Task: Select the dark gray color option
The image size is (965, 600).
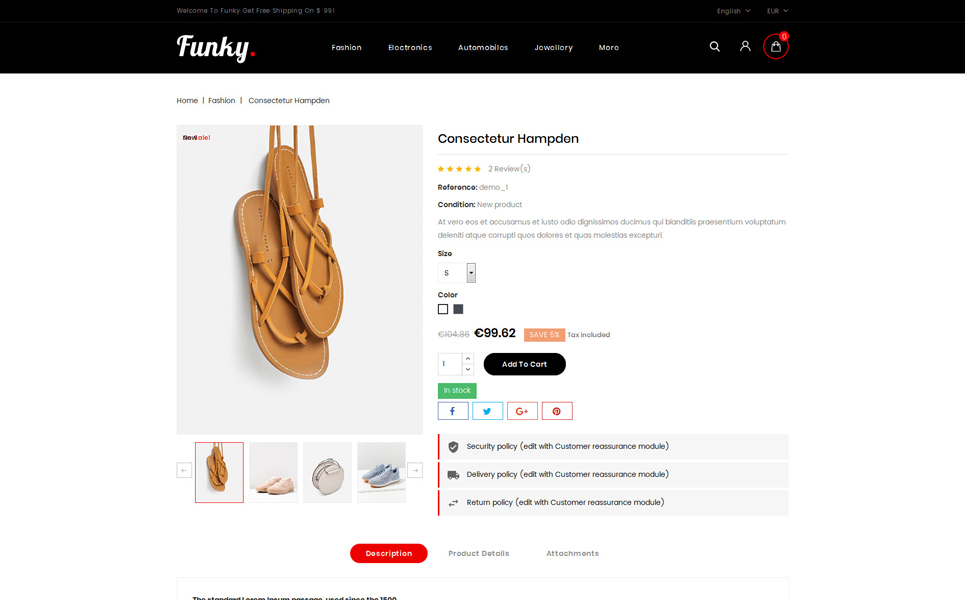Action: [458, 309]
